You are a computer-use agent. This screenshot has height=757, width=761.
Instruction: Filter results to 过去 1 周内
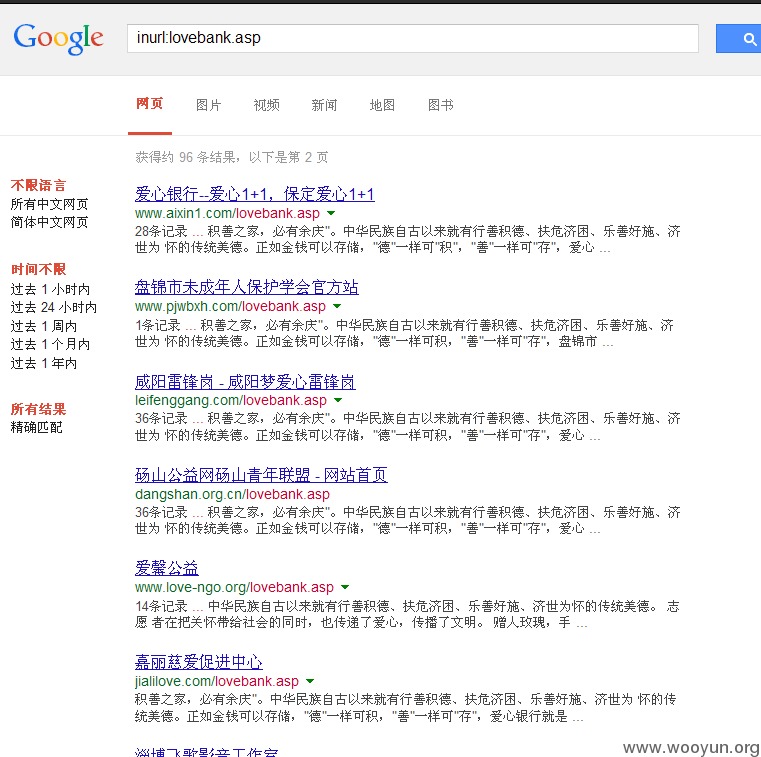[x=44, y=326]
